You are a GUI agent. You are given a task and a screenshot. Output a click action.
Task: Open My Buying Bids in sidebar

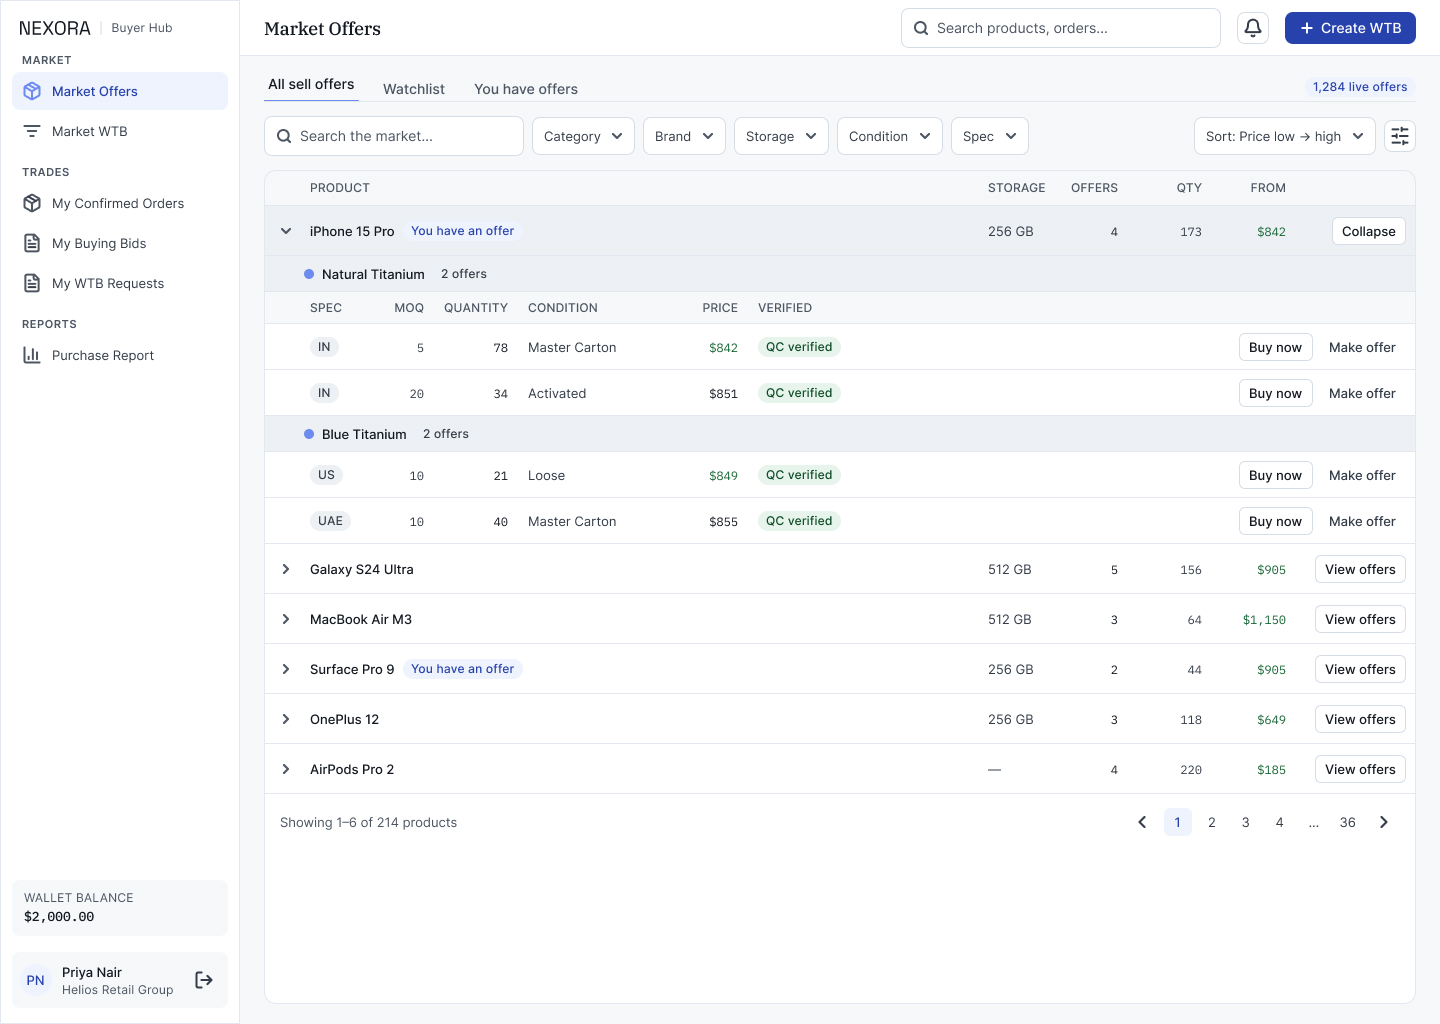(x=120, y=243)
